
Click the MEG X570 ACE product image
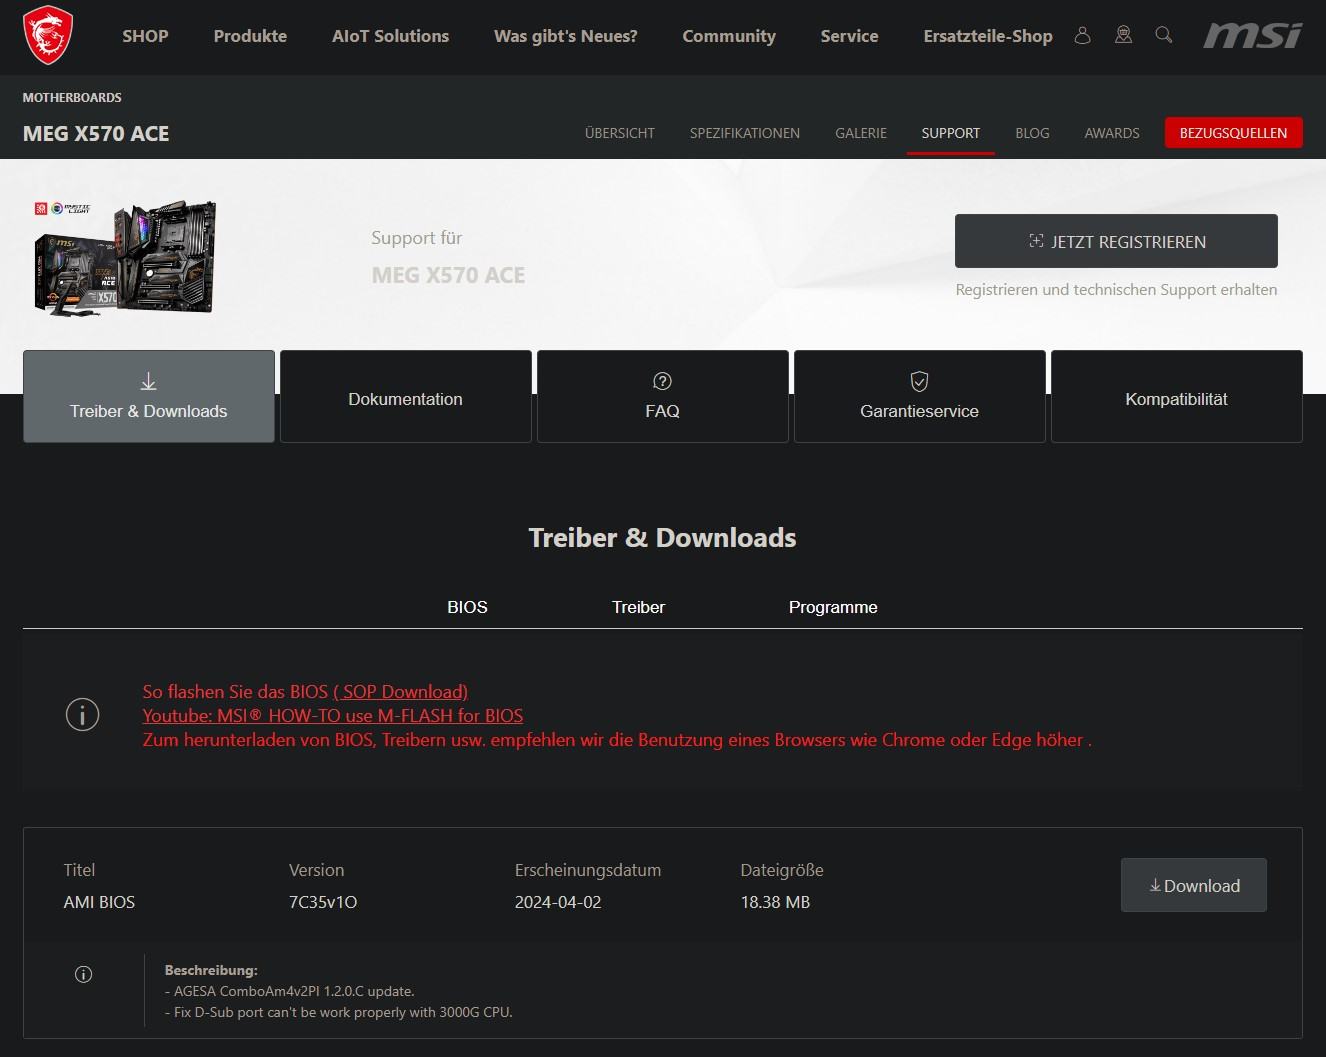(126, 257)
